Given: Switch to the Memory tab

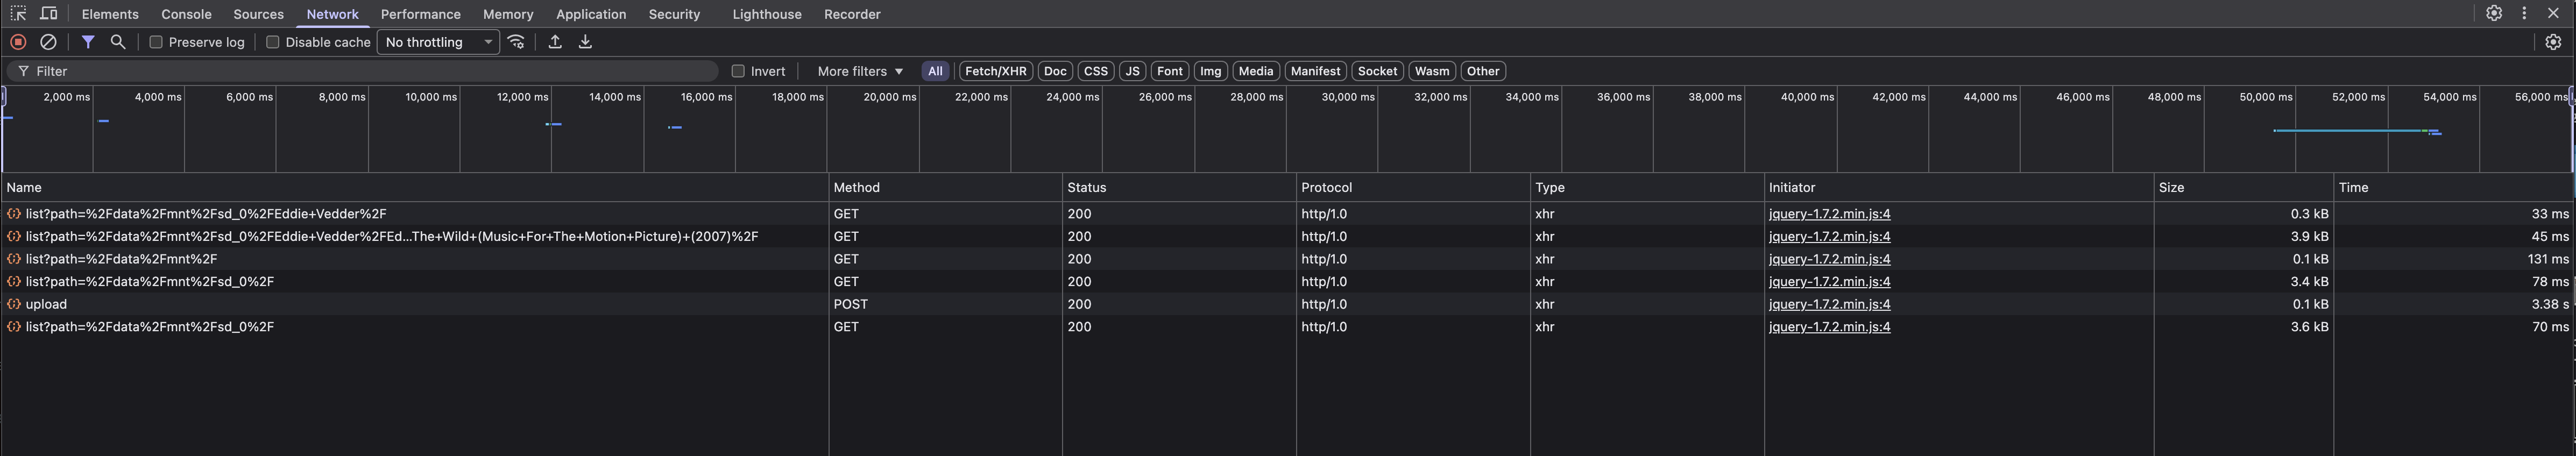Looking at the screenshot, I should coord(508,14).
